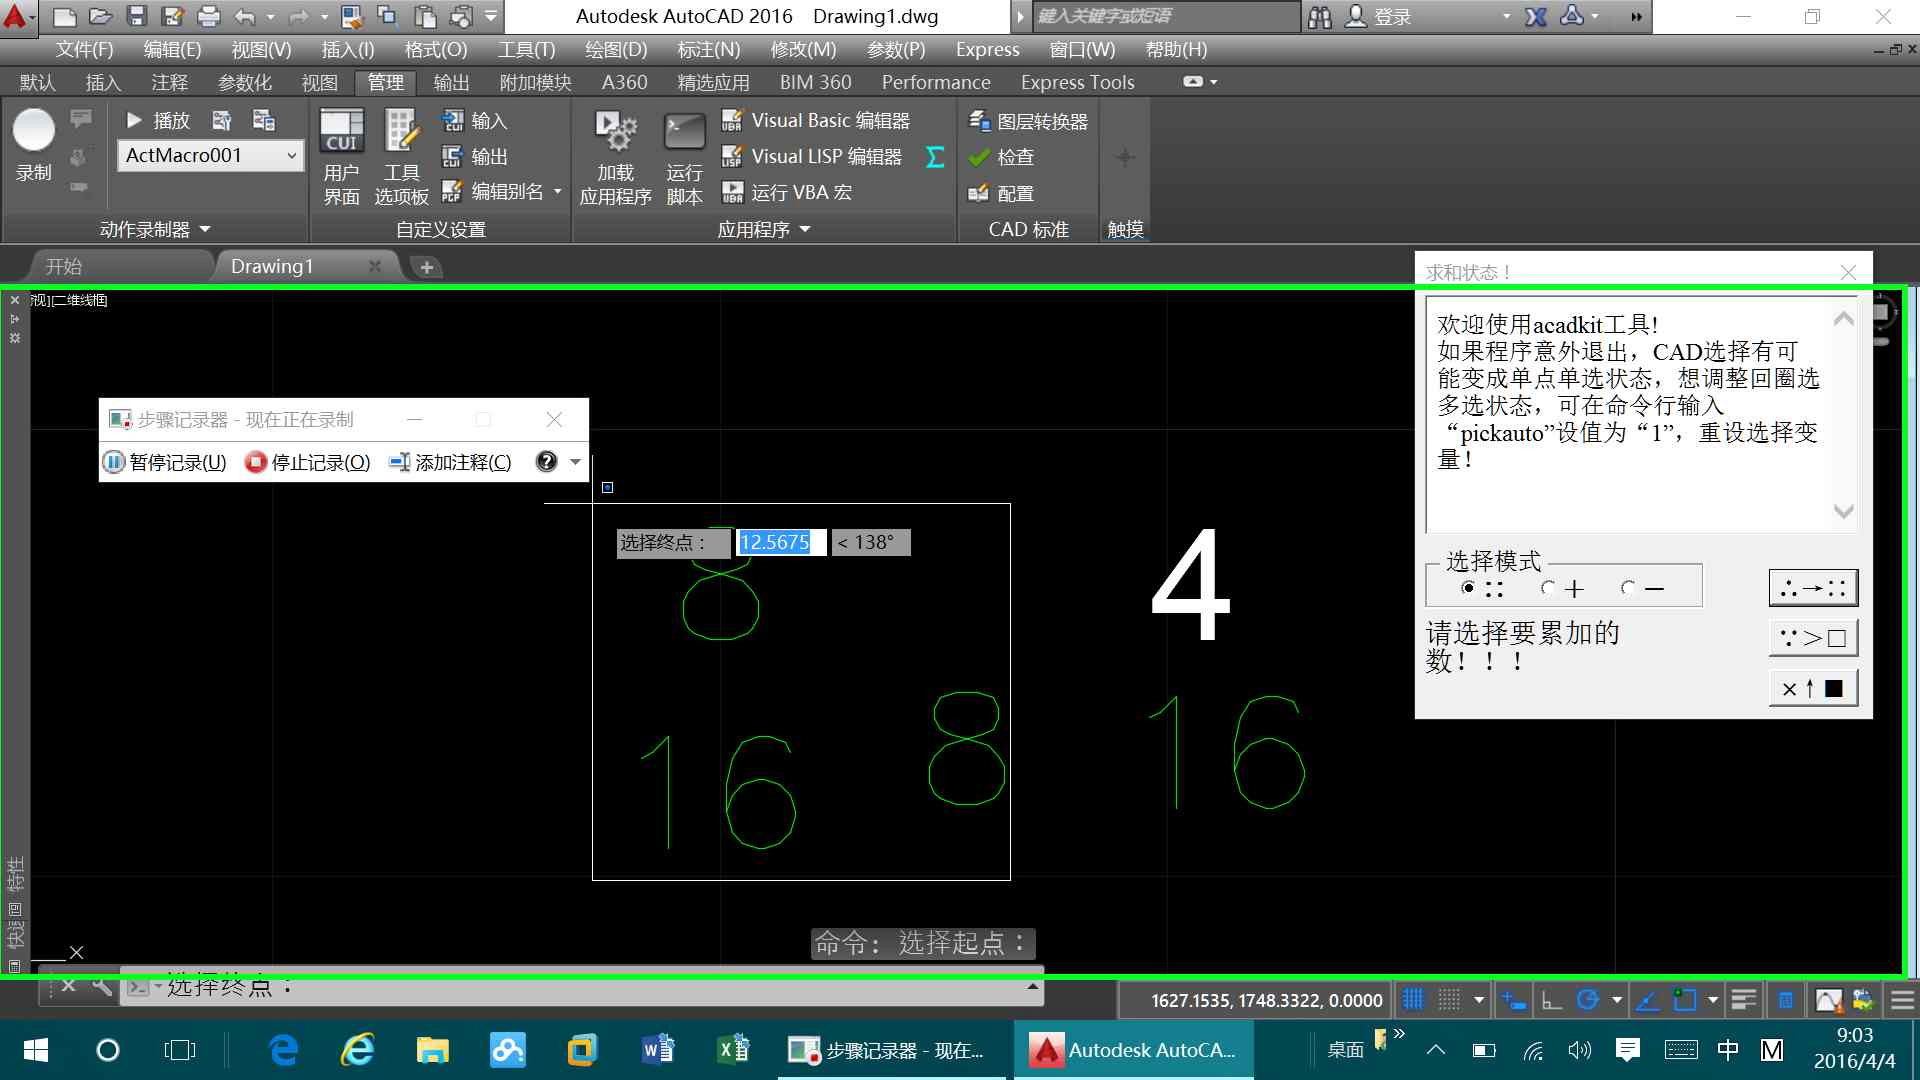The image size is (1920, 1080).
Task: Click Pause Record in Steps Recorder
Action: (x=165, y=462)
